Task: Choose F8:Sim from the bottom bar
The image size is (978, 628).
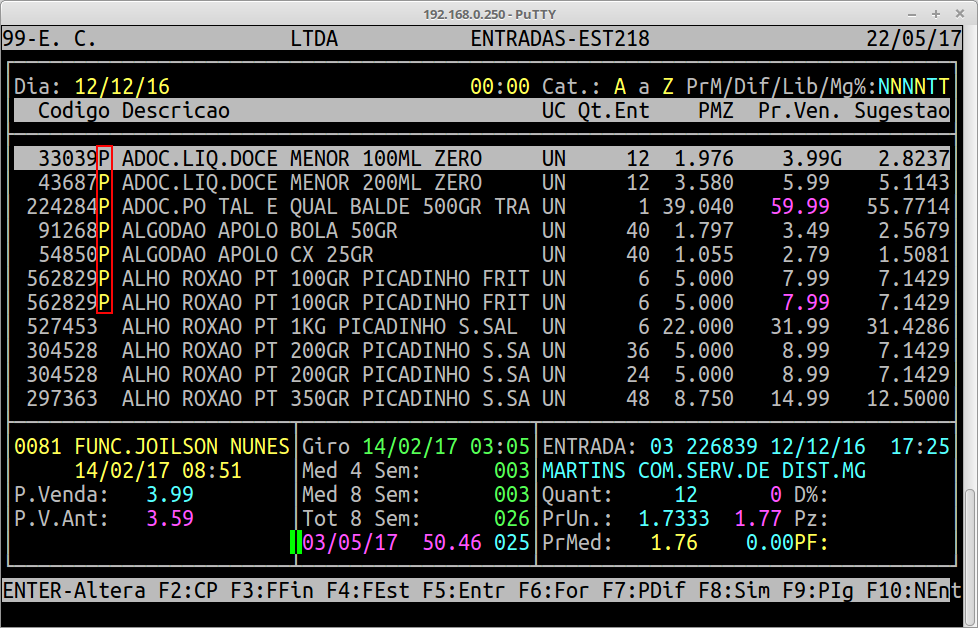Action: pos(734,590)
